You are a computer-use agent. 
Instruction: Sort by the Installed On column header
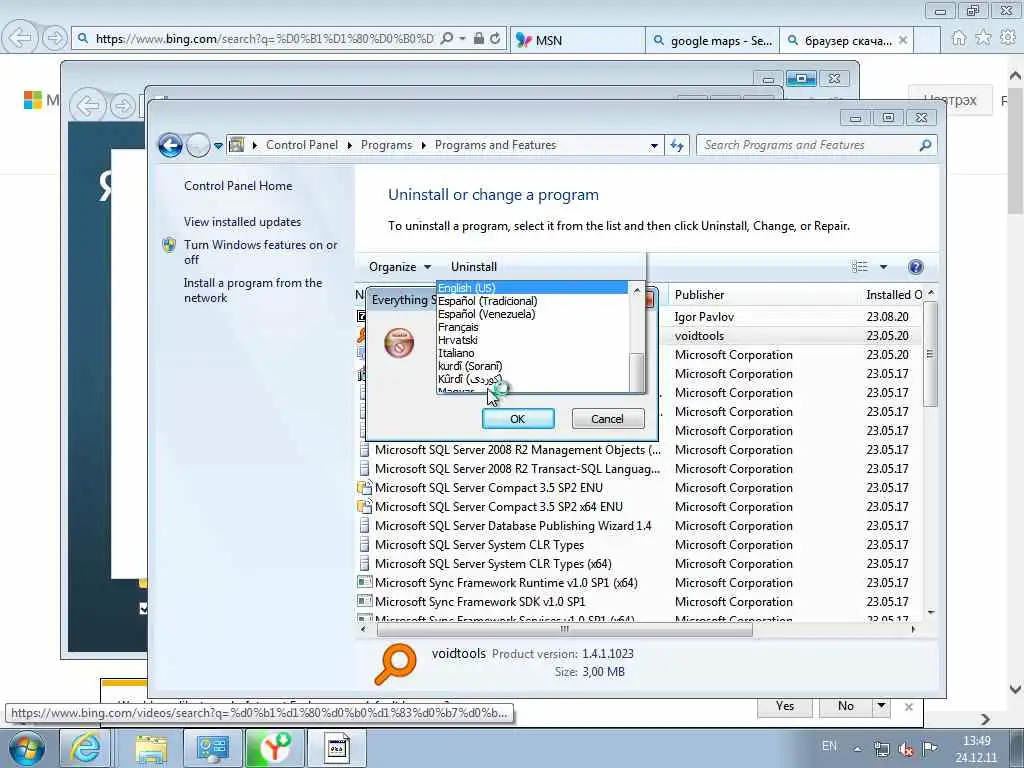tap(894, 295)
